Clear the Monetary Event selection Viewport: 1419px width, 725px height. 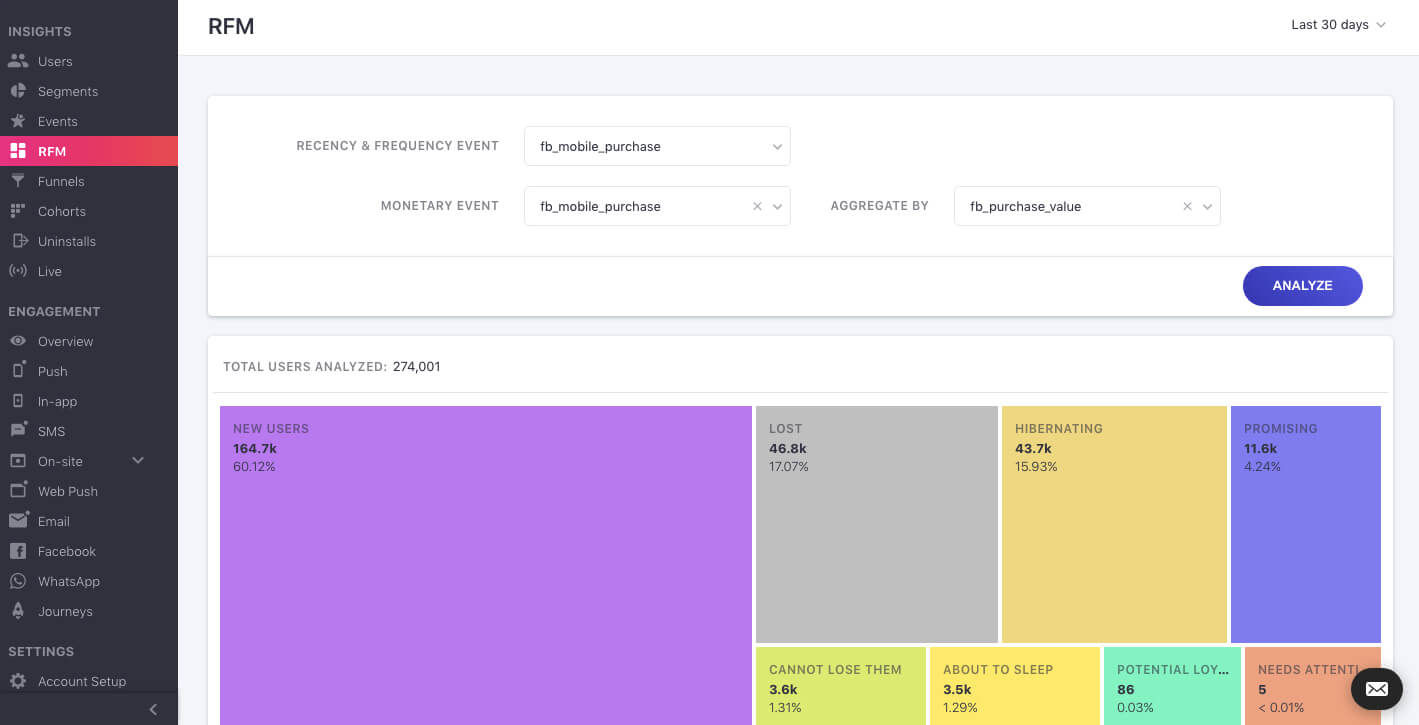click(757, 206)
